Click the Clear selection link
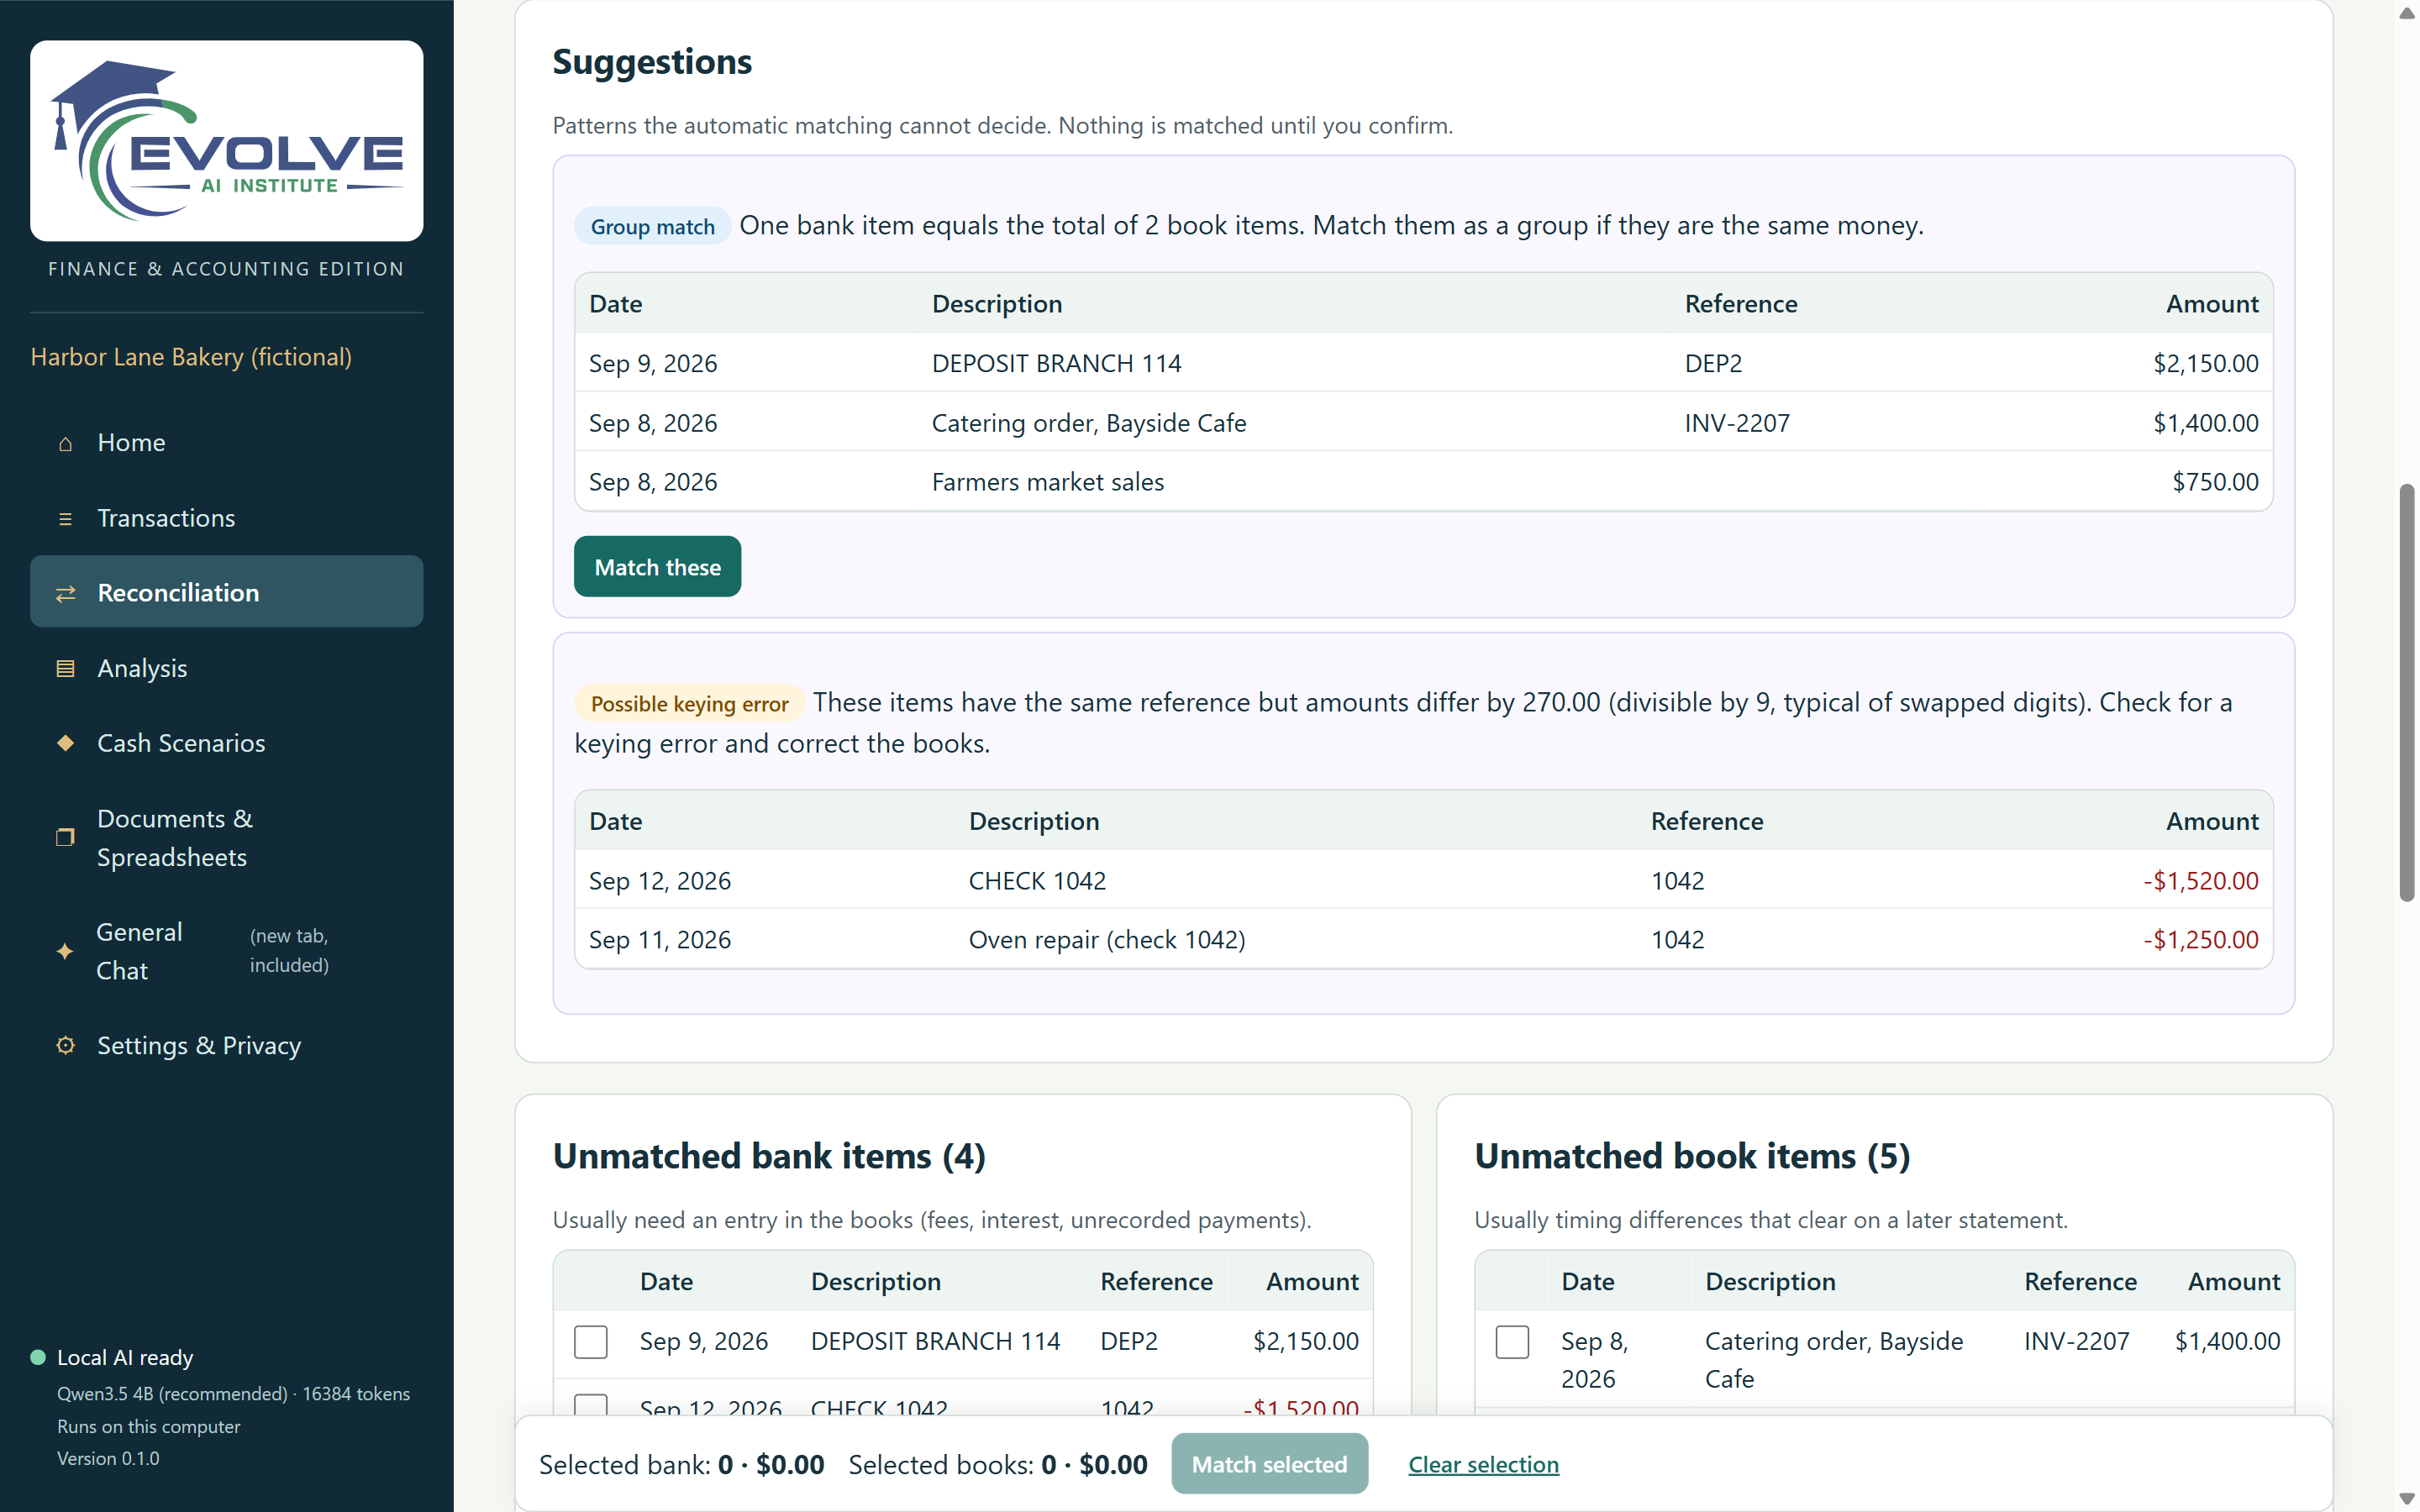The height and width of the screenshot is (1512, 2420). pyautogui.click(x=1483, y=1464)
